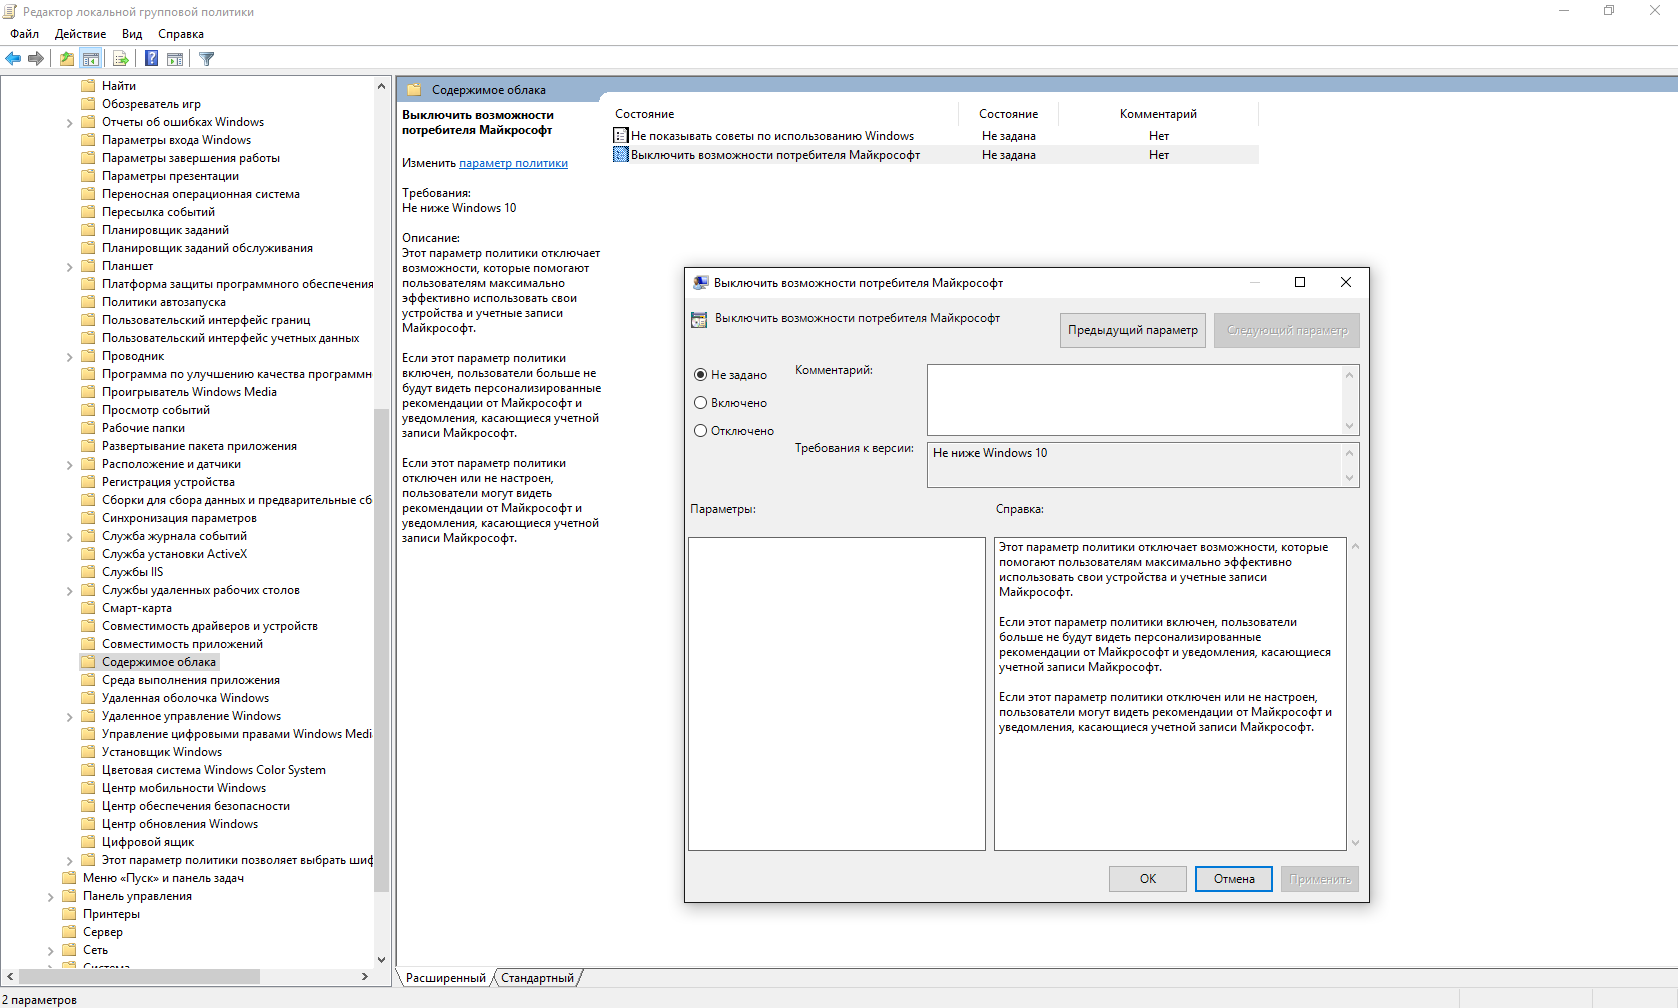1678x1008 pixels.
Task: Toggle the Show/Hide console tree icon
Action: [x=90, y=59]
